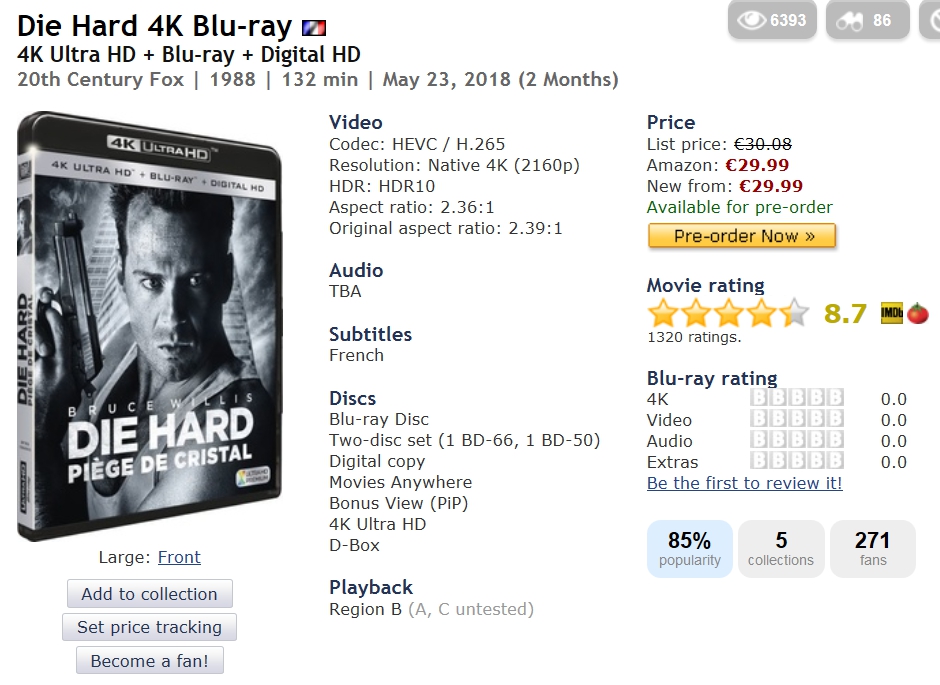Open the Rotten Tomatoes tomato icon
This screenshot has height=685, width=940.
click(x=918, y=313)
